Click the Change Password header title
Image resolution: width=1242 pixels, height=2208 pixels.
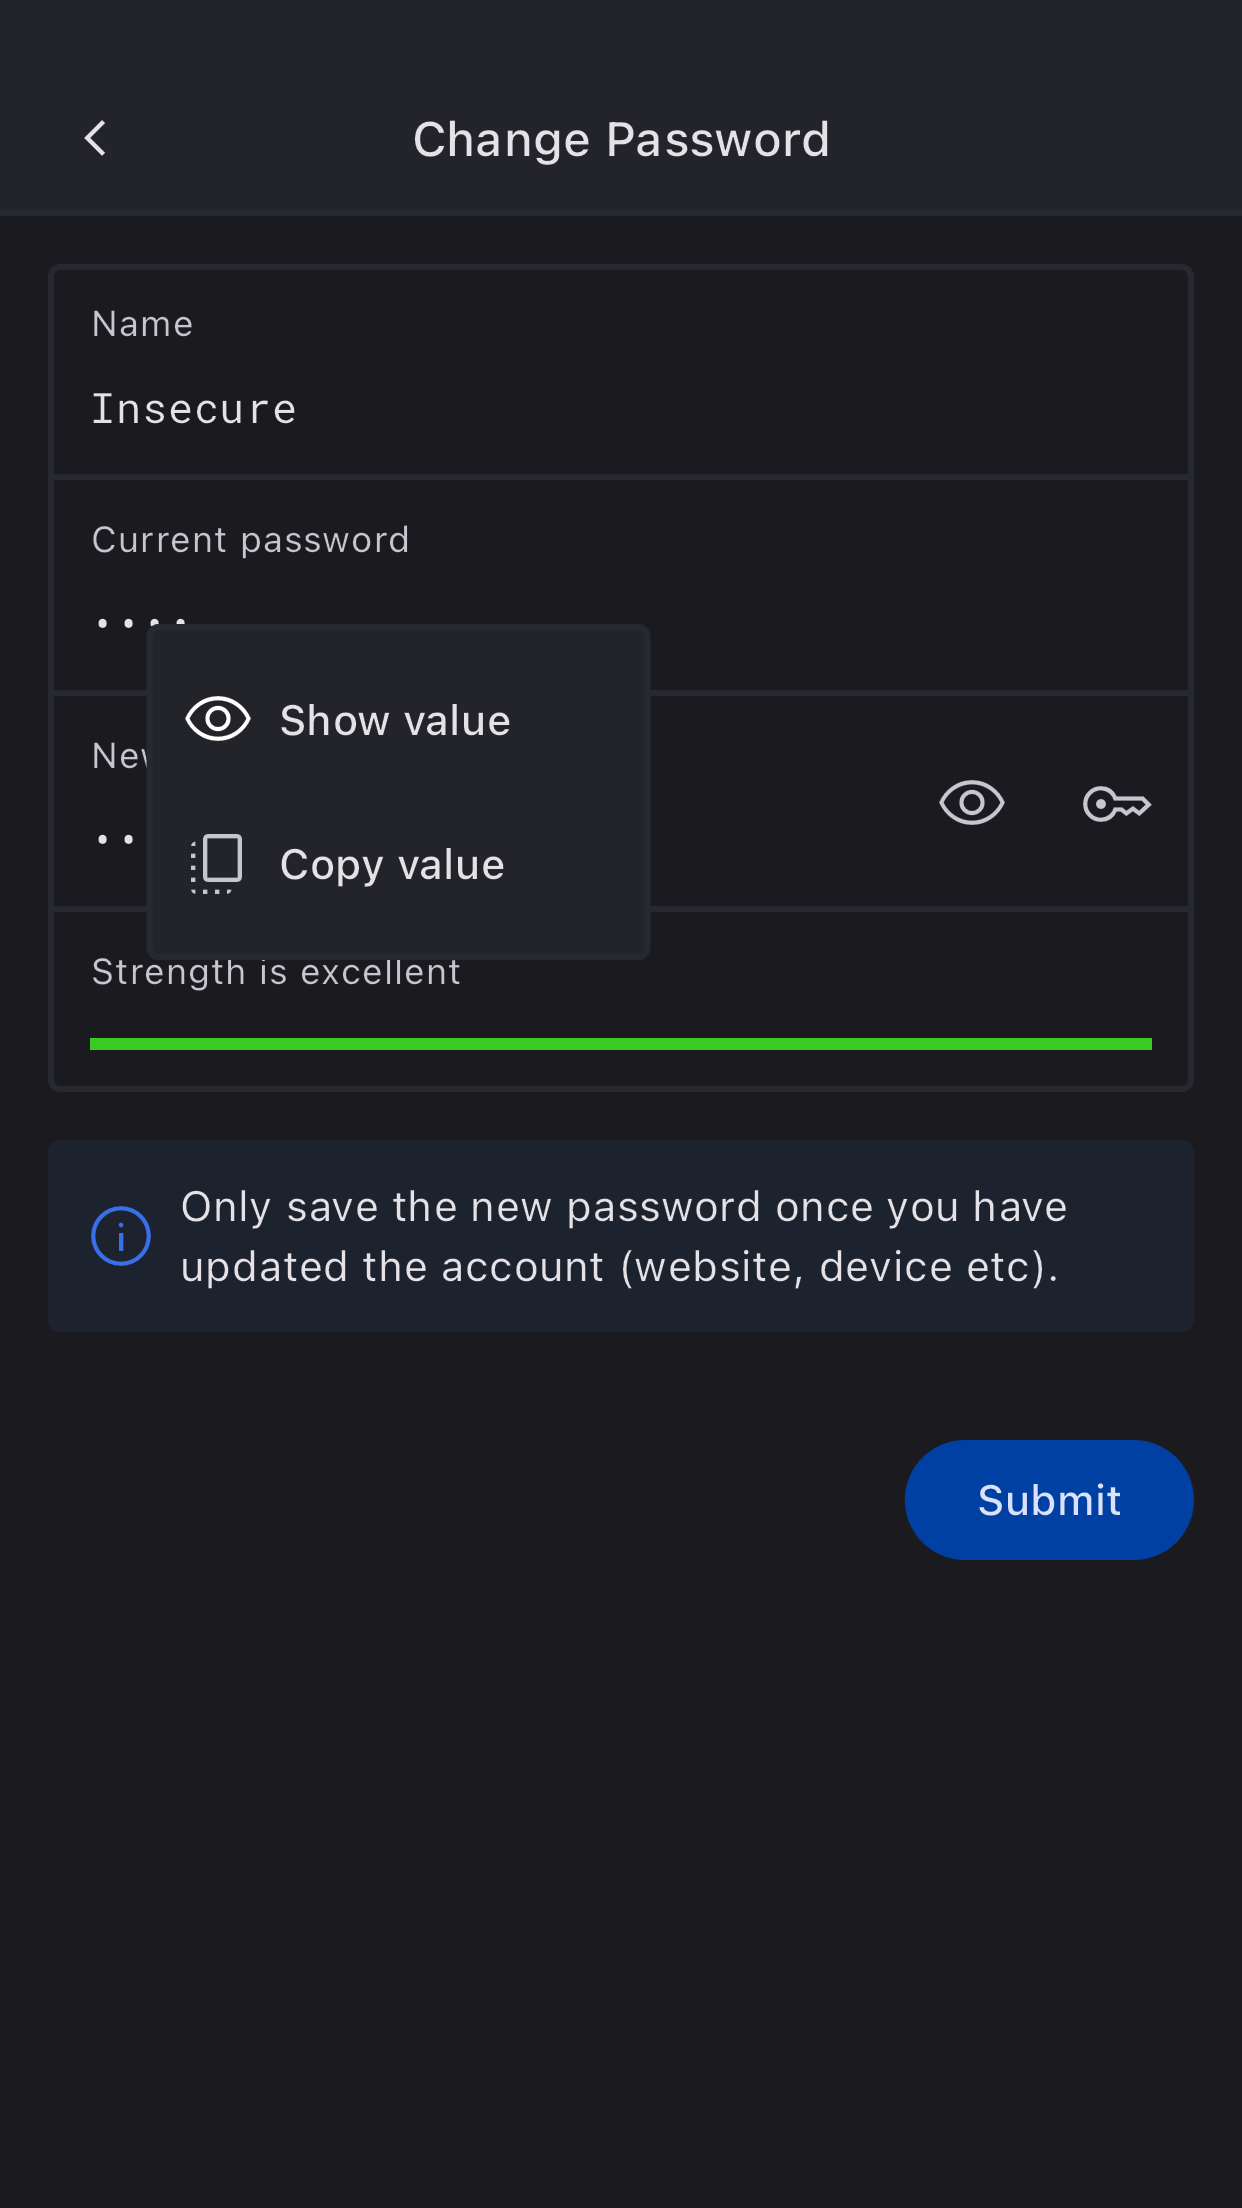621,139
